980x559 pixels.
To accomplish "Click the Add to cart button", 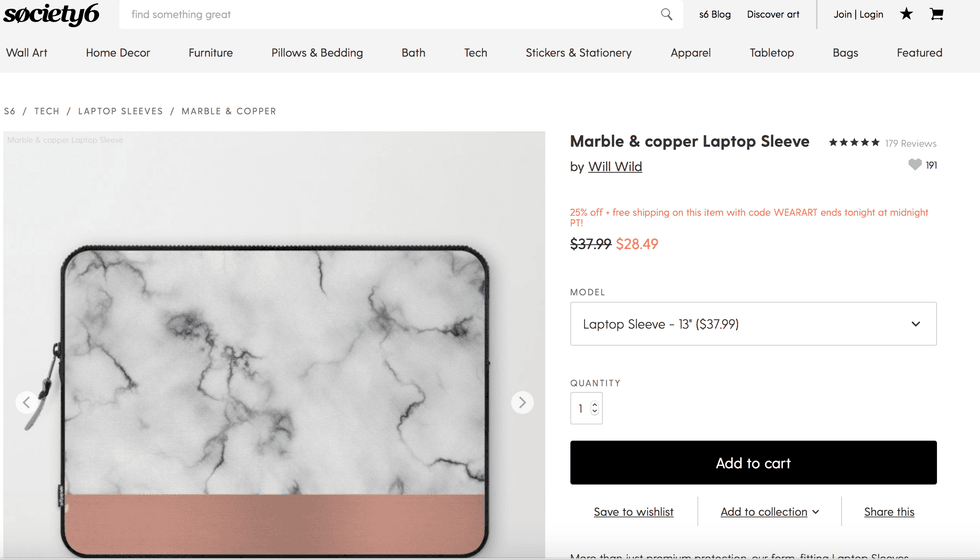I will (x=753, y=463).
